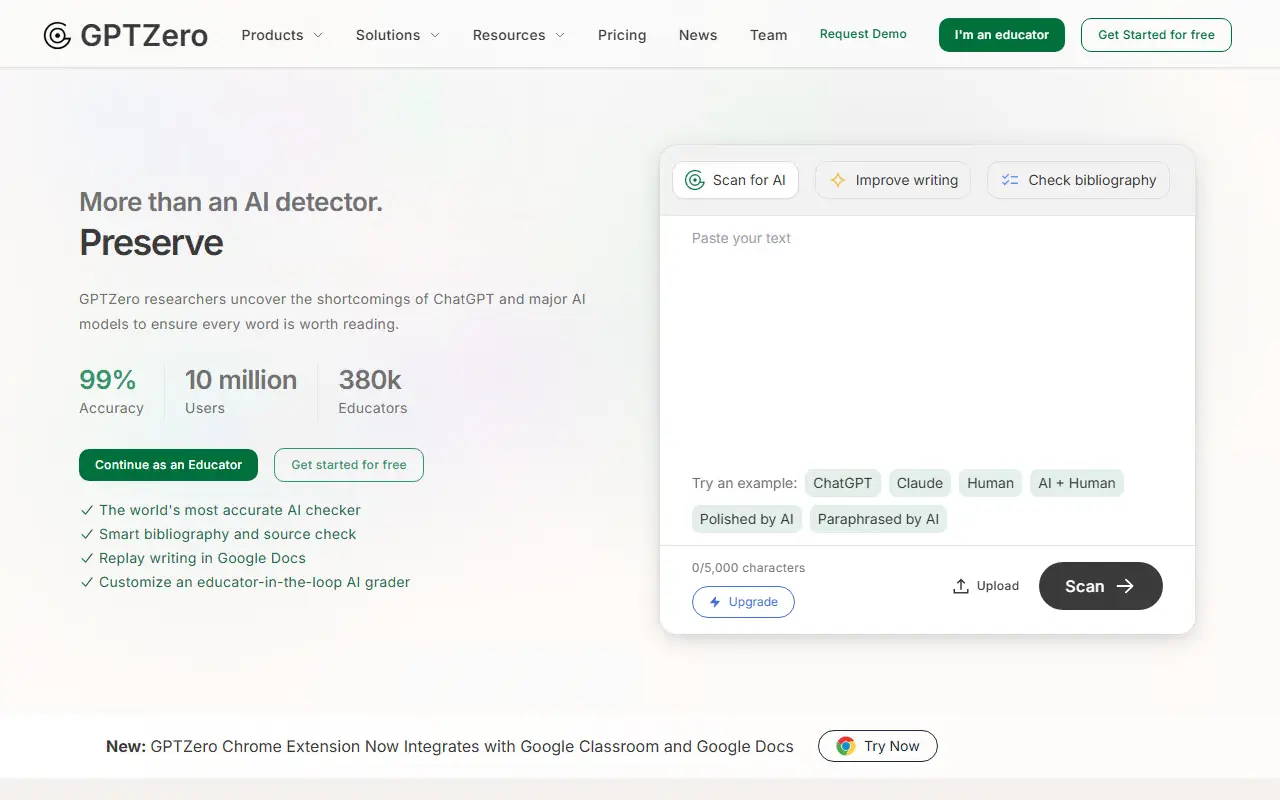
Task: Open the Solutions dropdown menu
Action: point(397,34)
